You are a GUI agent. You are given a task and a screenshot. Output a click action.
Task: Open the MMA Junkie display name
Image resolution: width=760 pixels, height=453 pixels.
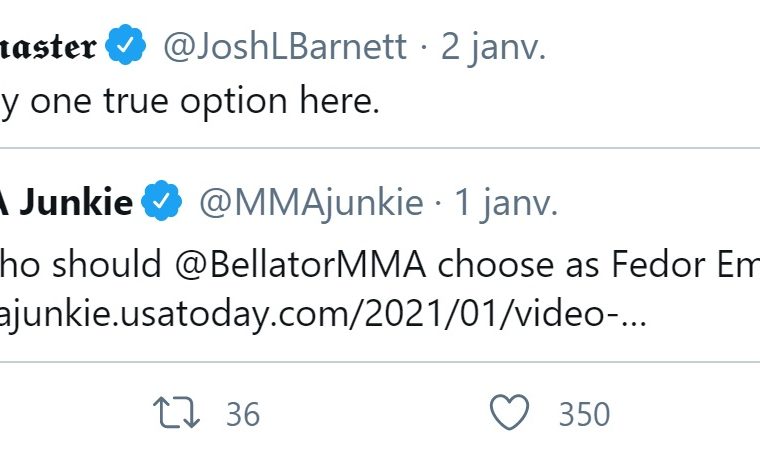click(66, 202)
